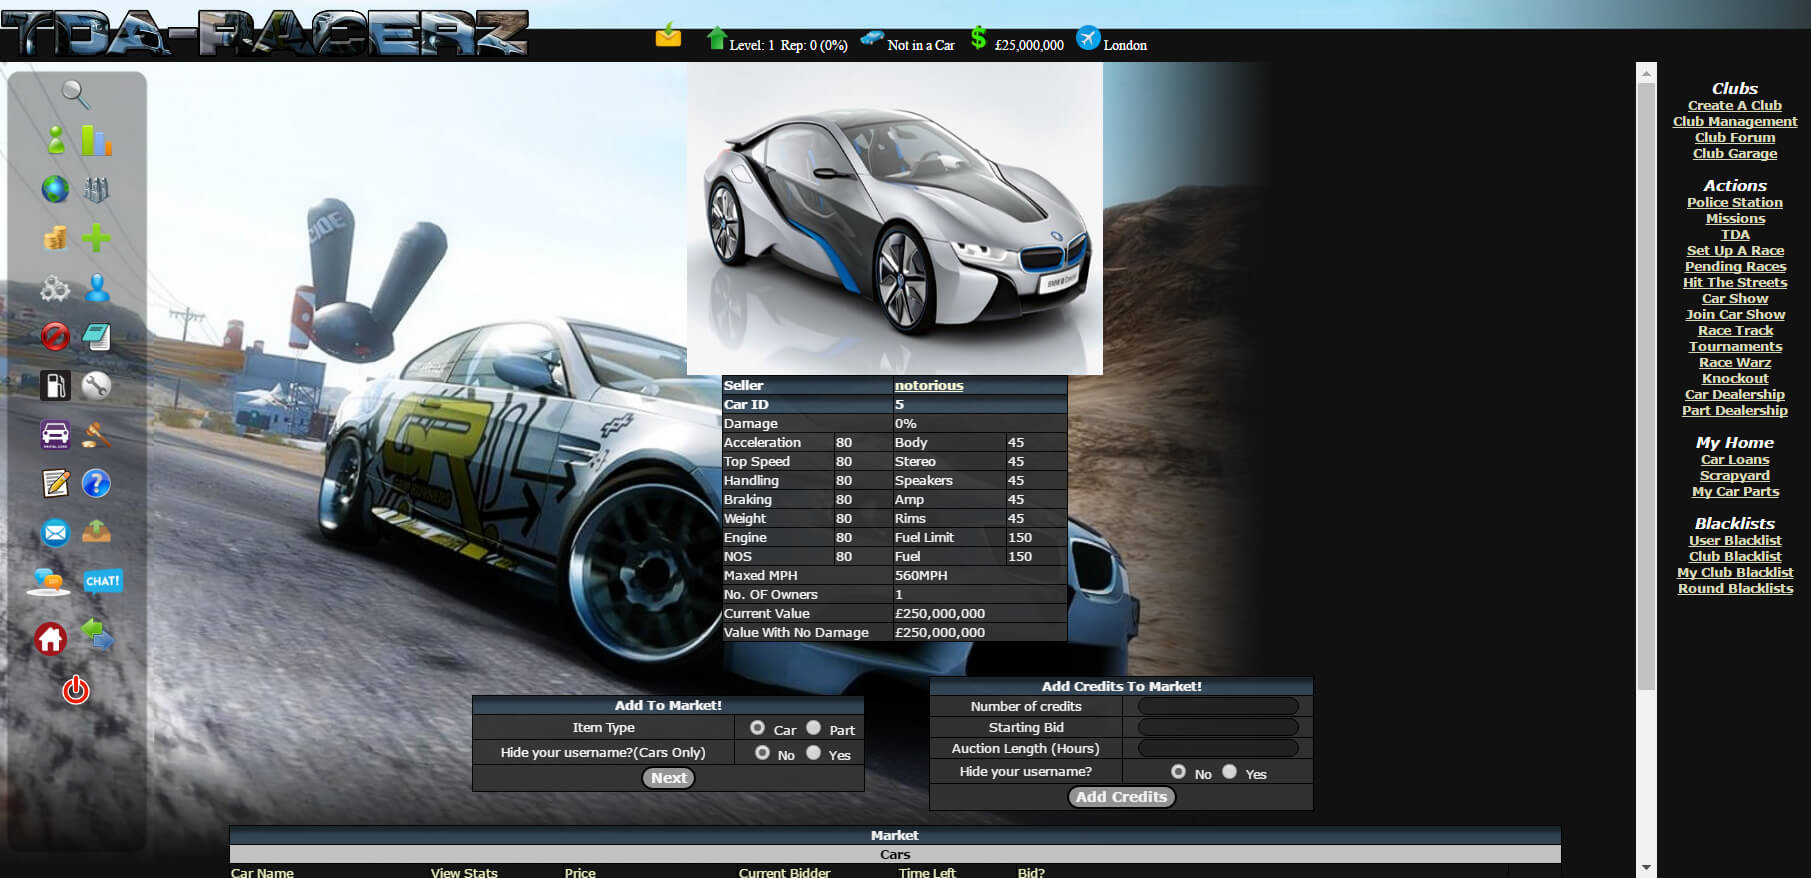This screenshot has height=878, width=1811.
Task: Open the blue envelope mail icon
Action: click(x=55, y=533)
